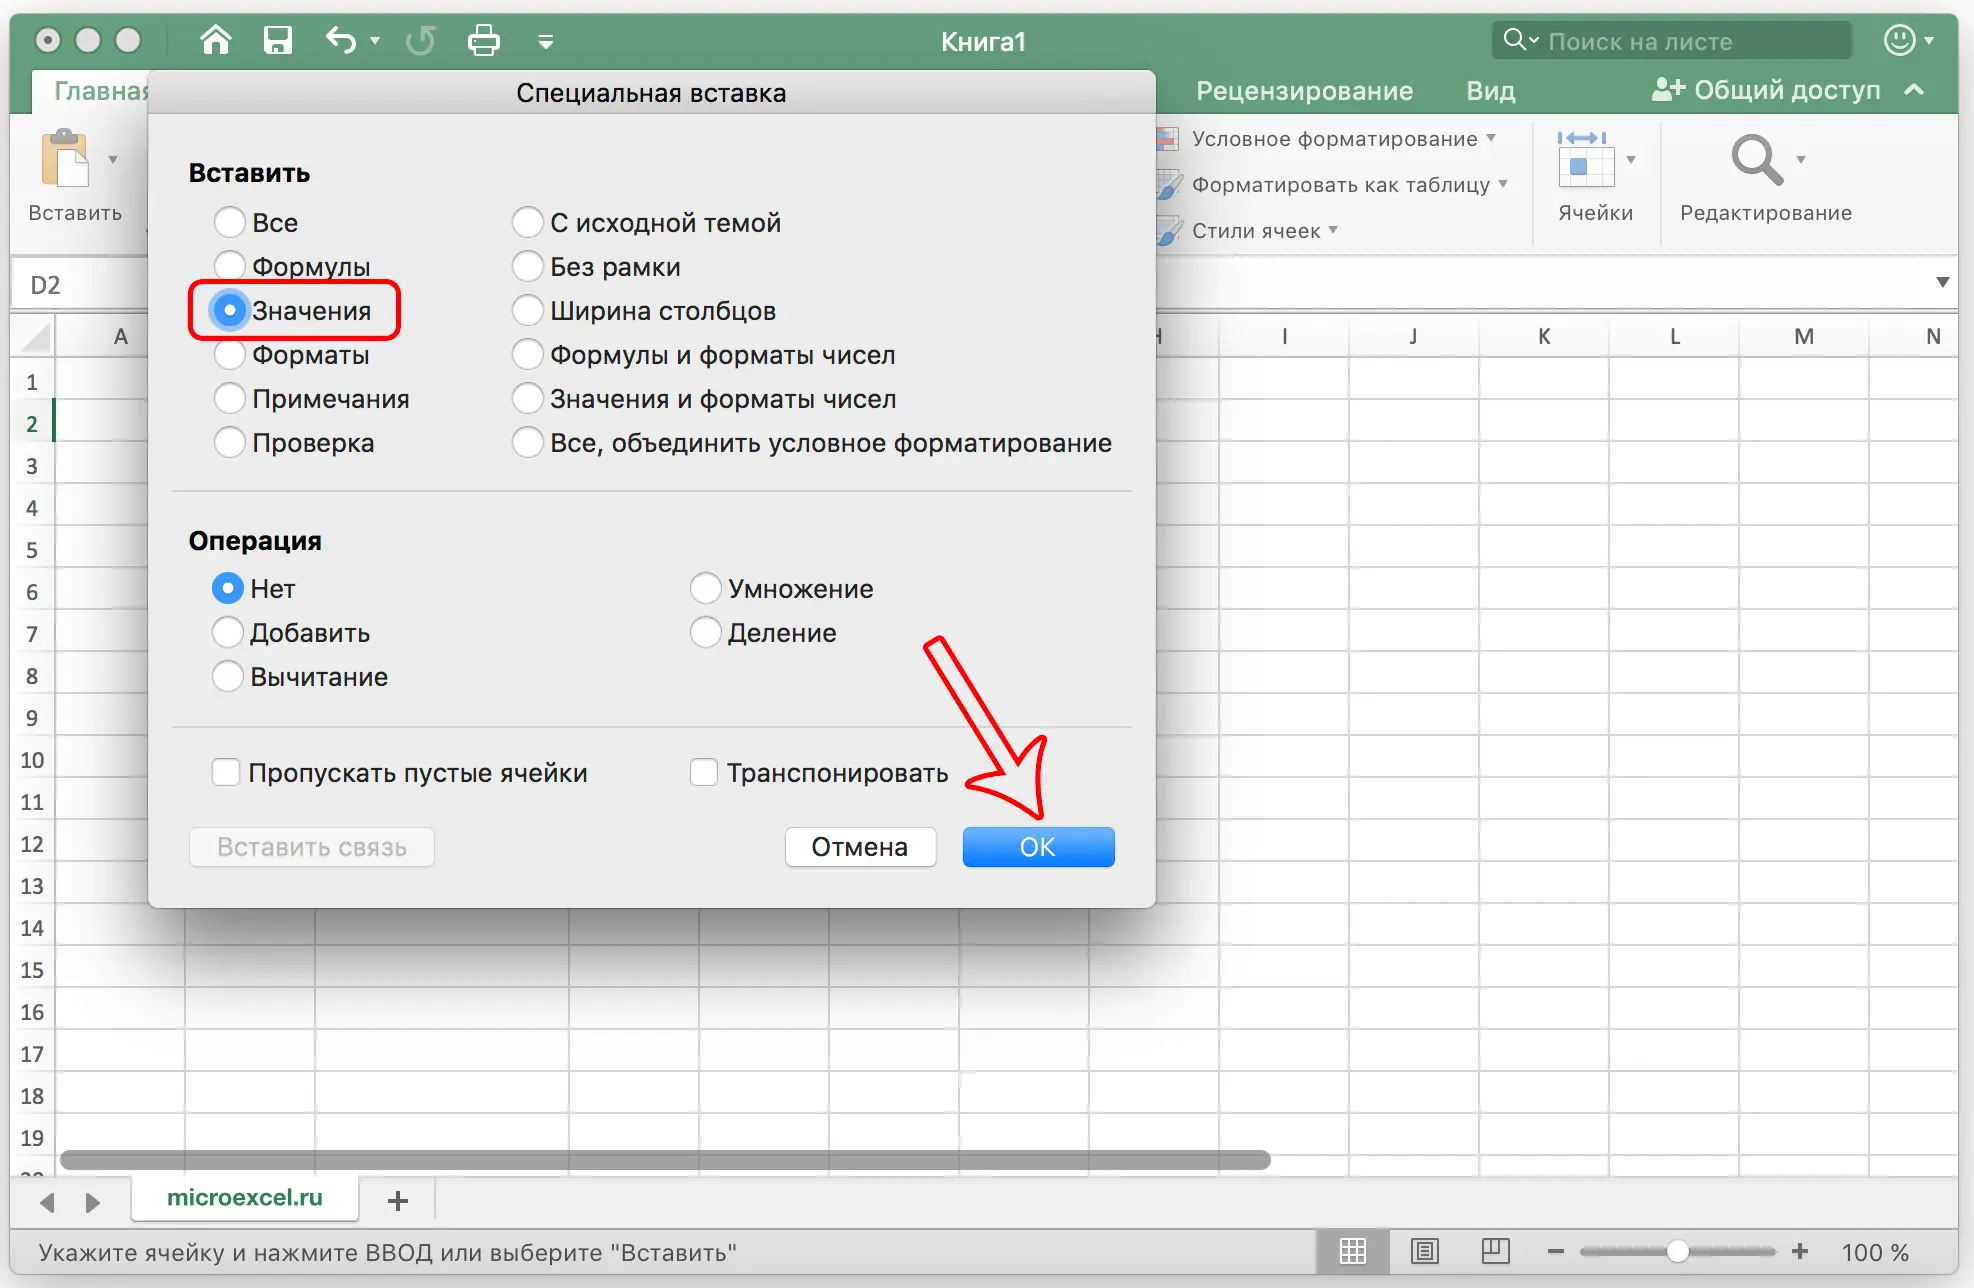Click the Paste clipboard icon

tap(65, 158)
